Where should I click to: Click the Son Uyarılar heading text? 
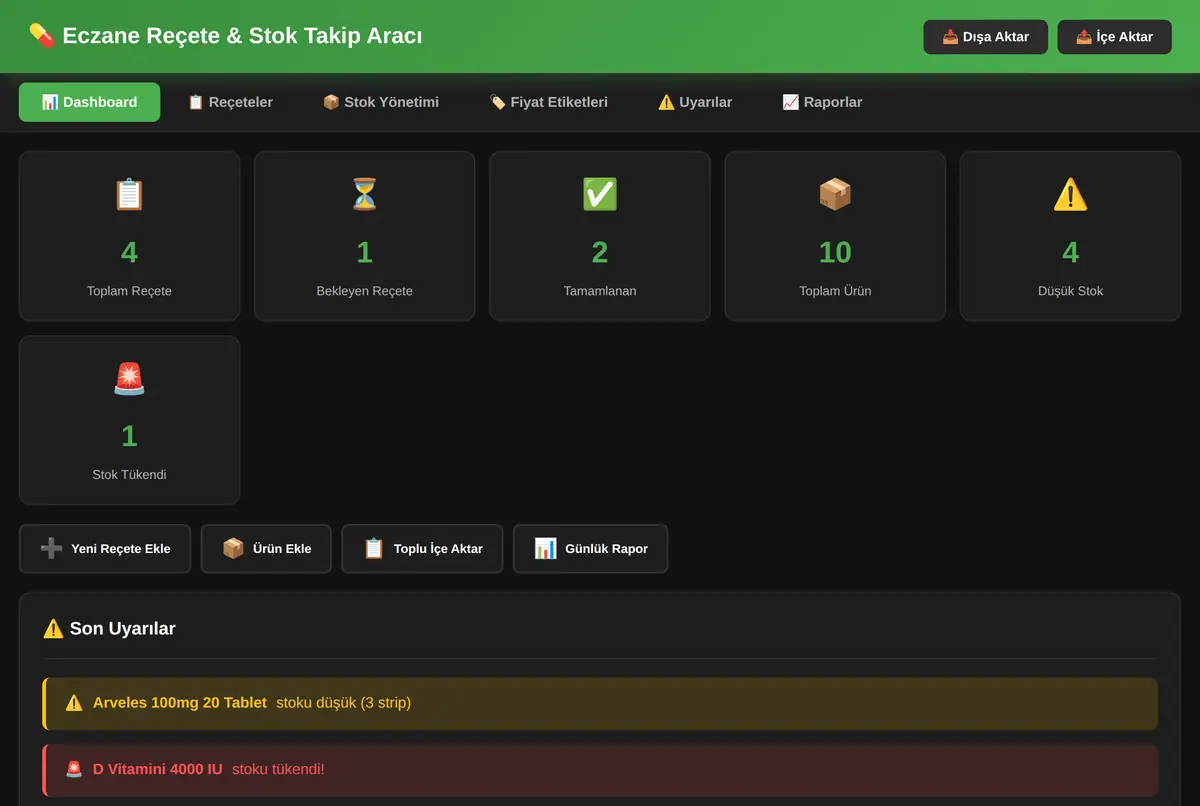[122, 629]
